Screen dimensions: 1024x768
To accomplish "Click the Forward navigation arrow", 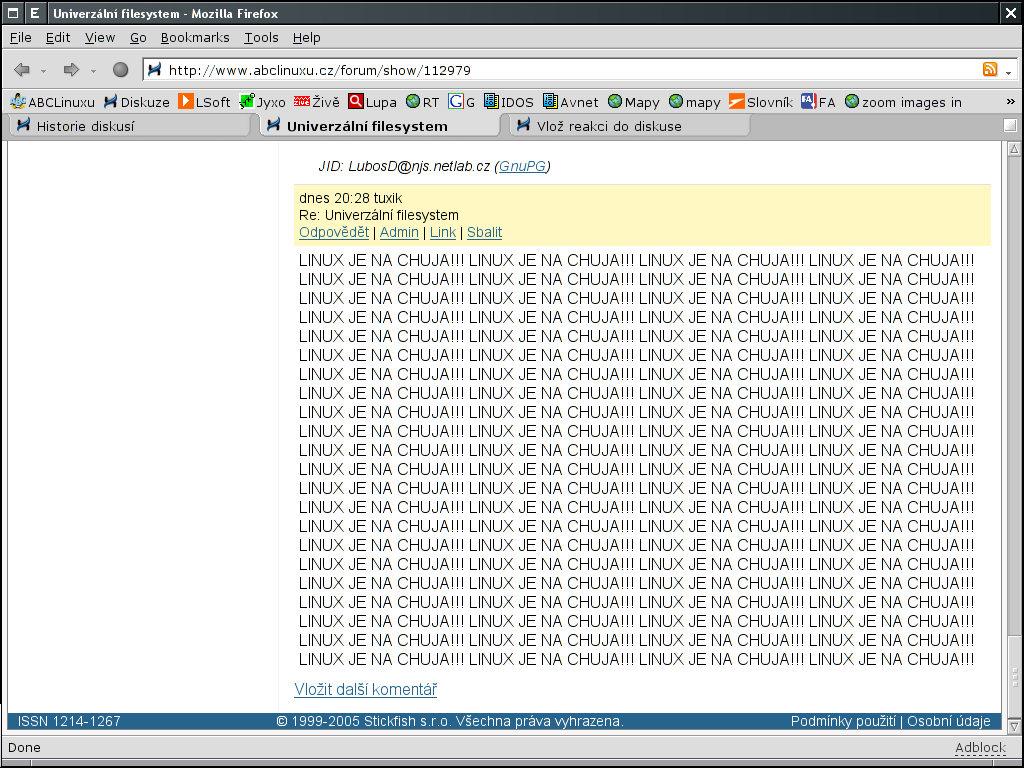I will coord(71,70).
